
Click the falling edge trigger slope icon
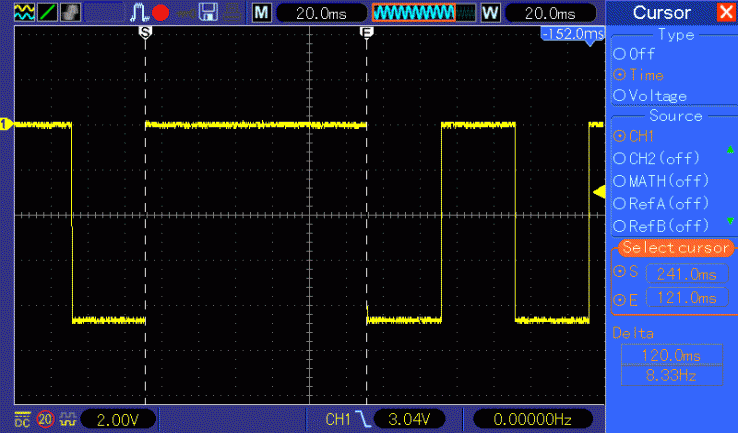coord(360,417)
